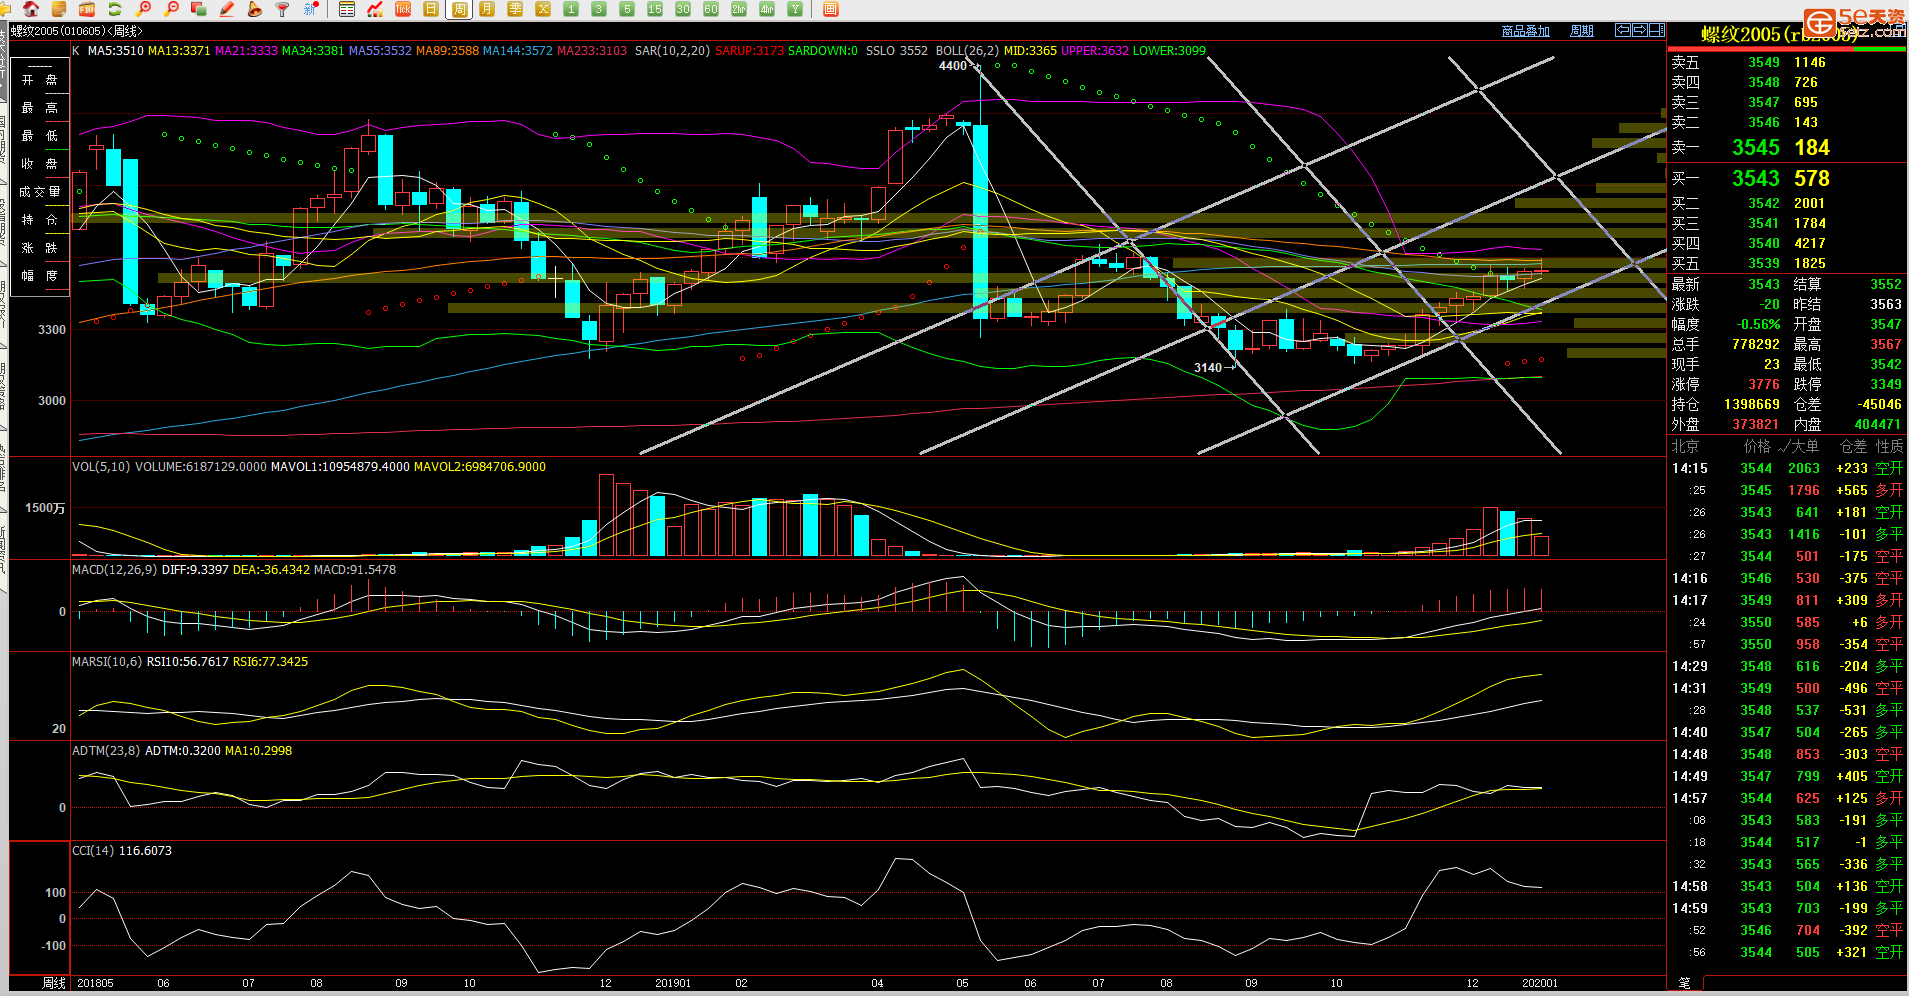The width and height of the screenshot is (1911, 996).
Task: Click the 总手 value 778292
Action: [x=1756, y=344]
